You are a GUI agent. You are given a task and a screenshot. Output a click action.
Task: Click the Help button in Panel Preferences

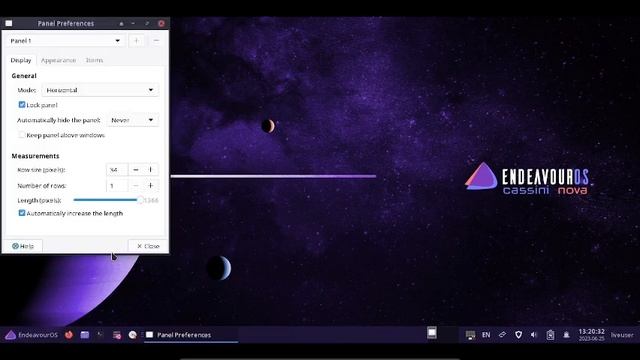coord(23,246)
